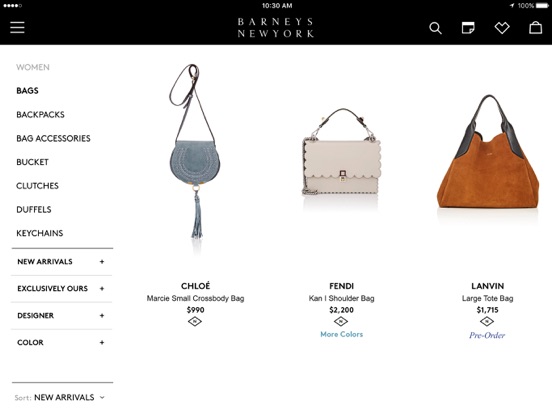This screenshot has width=552, height=414.
Task: Open the shopping bag icon
Action: tap(535, 27)
